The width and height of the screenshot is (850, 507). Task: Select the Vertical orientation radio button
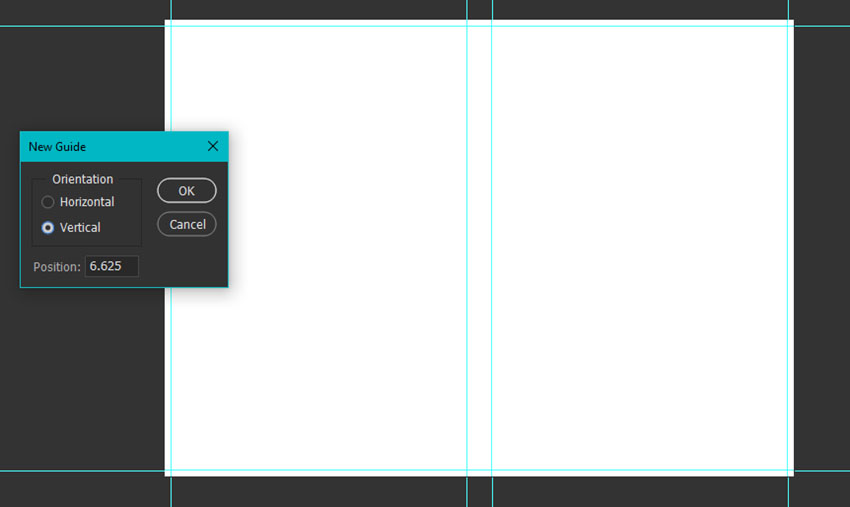coord(48,228)
